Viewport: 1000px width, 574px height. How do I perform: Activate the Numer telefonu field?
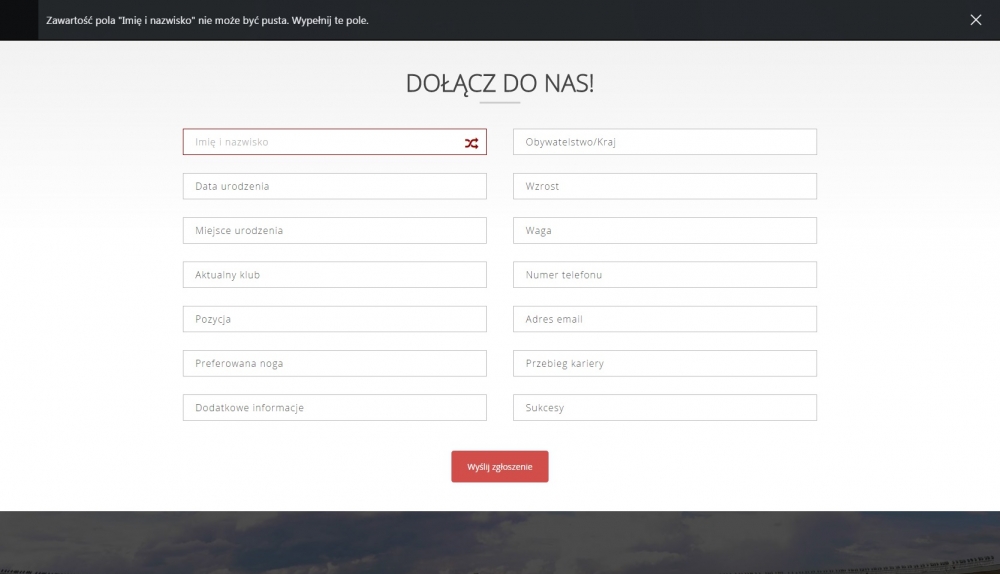pyautogui.click(x=665, y=275)
